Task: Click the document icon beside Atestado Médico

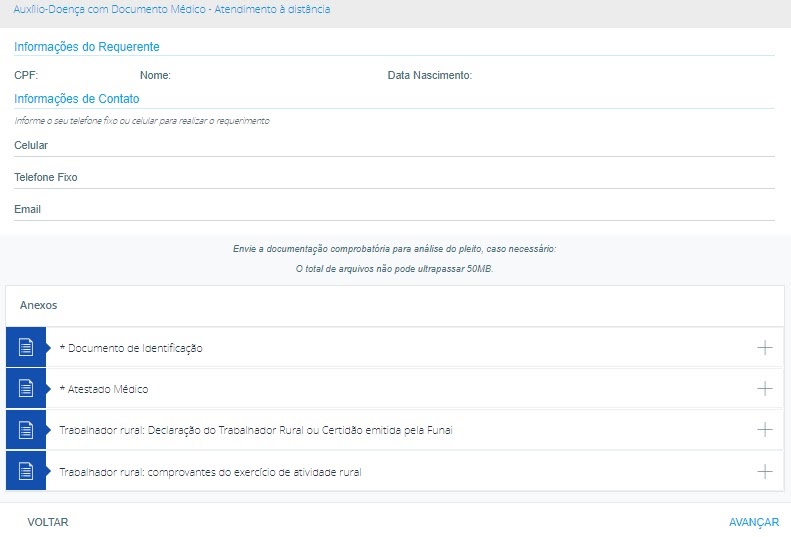Action: (26, 389)
